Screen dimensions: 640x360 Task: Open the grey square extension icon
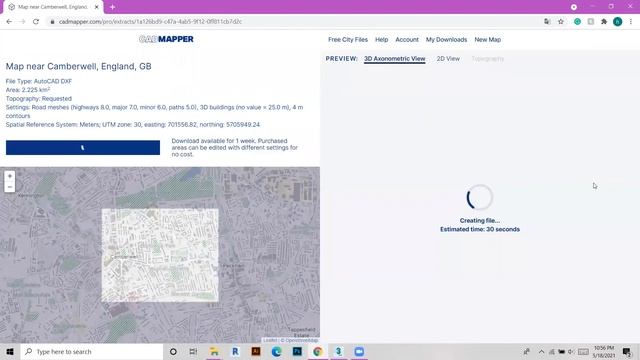pos(591,22)
